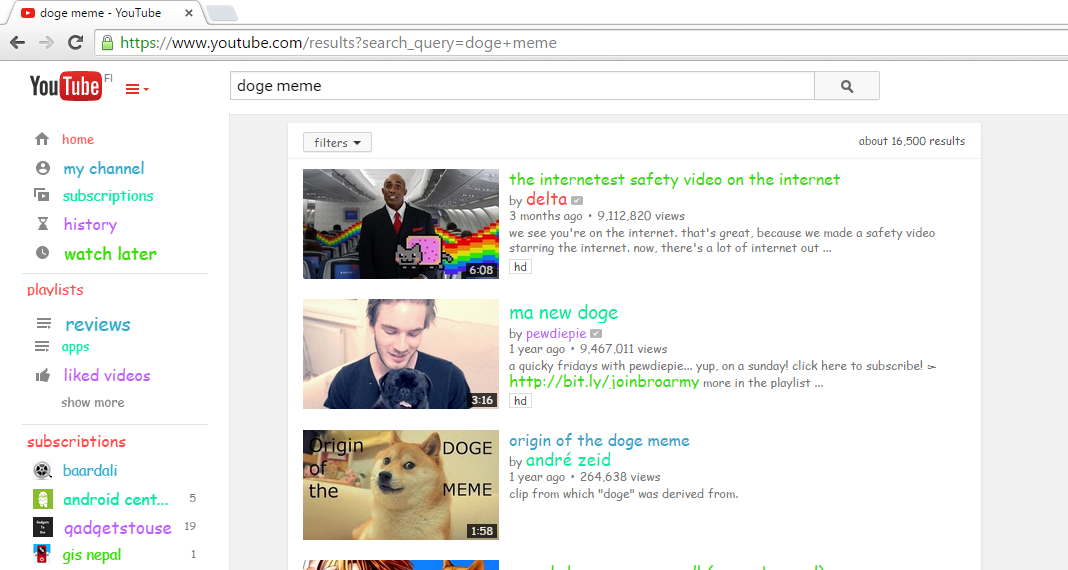Click the green padlock security icon
Viewport: 1068px width, 570px height.
click(x=107, y=43)
